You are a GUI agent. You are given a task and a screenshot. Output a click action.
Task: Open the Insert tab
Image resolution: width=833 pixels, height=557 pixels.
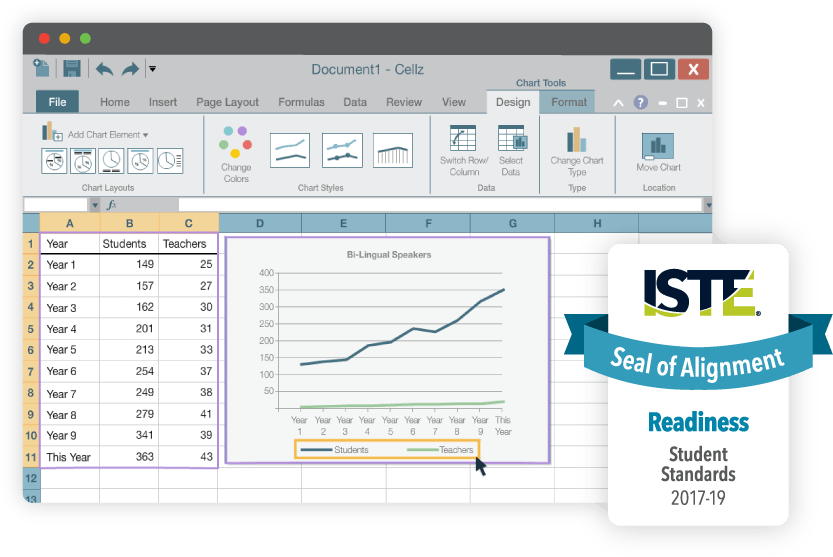pyautogui.click(x=163, y=102)
